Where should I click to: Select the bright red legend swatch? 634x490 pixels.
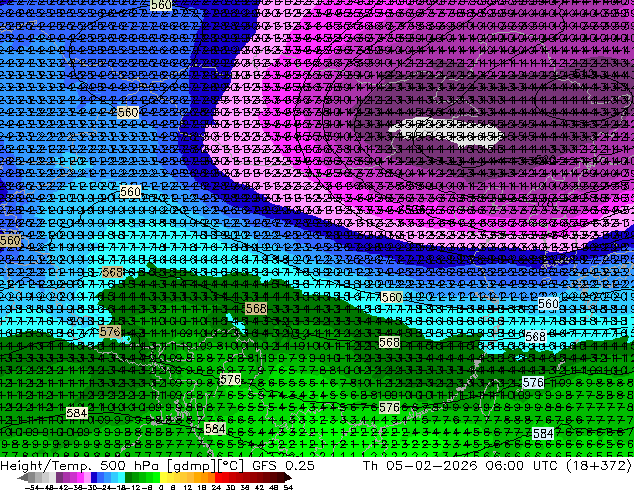[218, 477]
